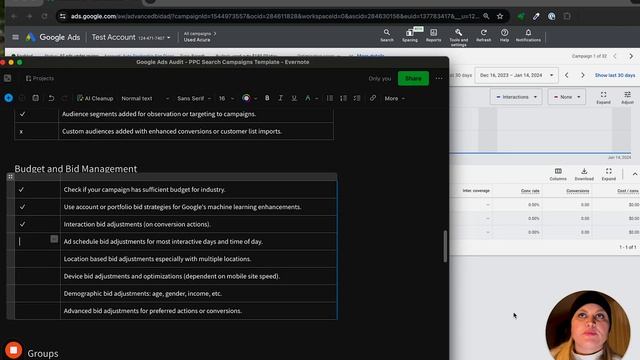Image resolution: width=640 pixels, height=360 pixels.
Task: Open Notifications bell in Google Ads
Action: (528, 36)
